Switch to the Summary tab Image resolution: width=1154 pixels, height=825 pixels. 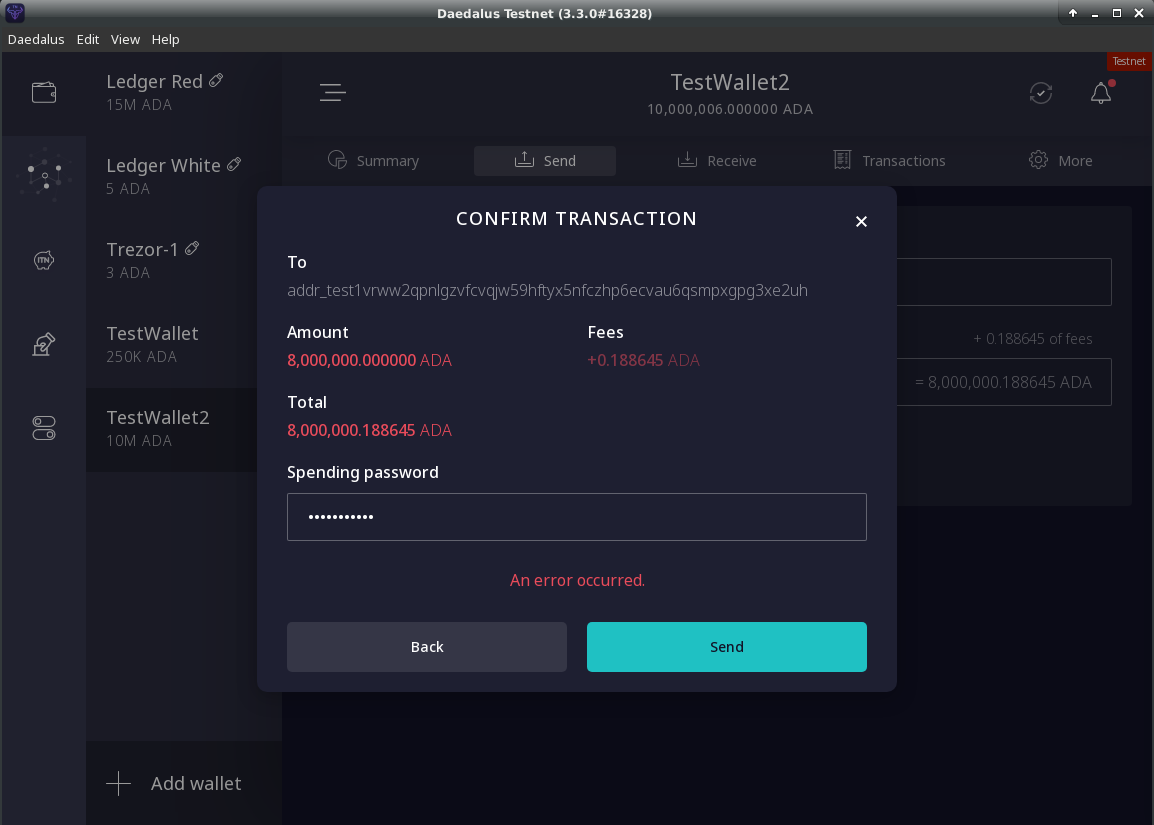(373, 160)
